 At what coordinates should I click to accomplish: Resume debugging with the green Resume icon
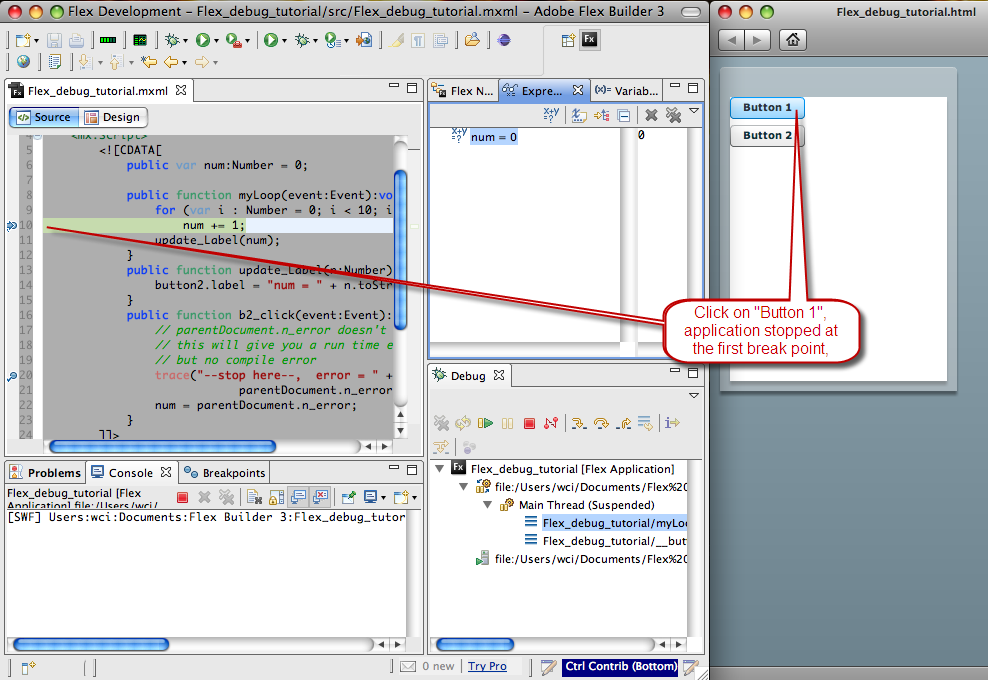tap(484, 423)
